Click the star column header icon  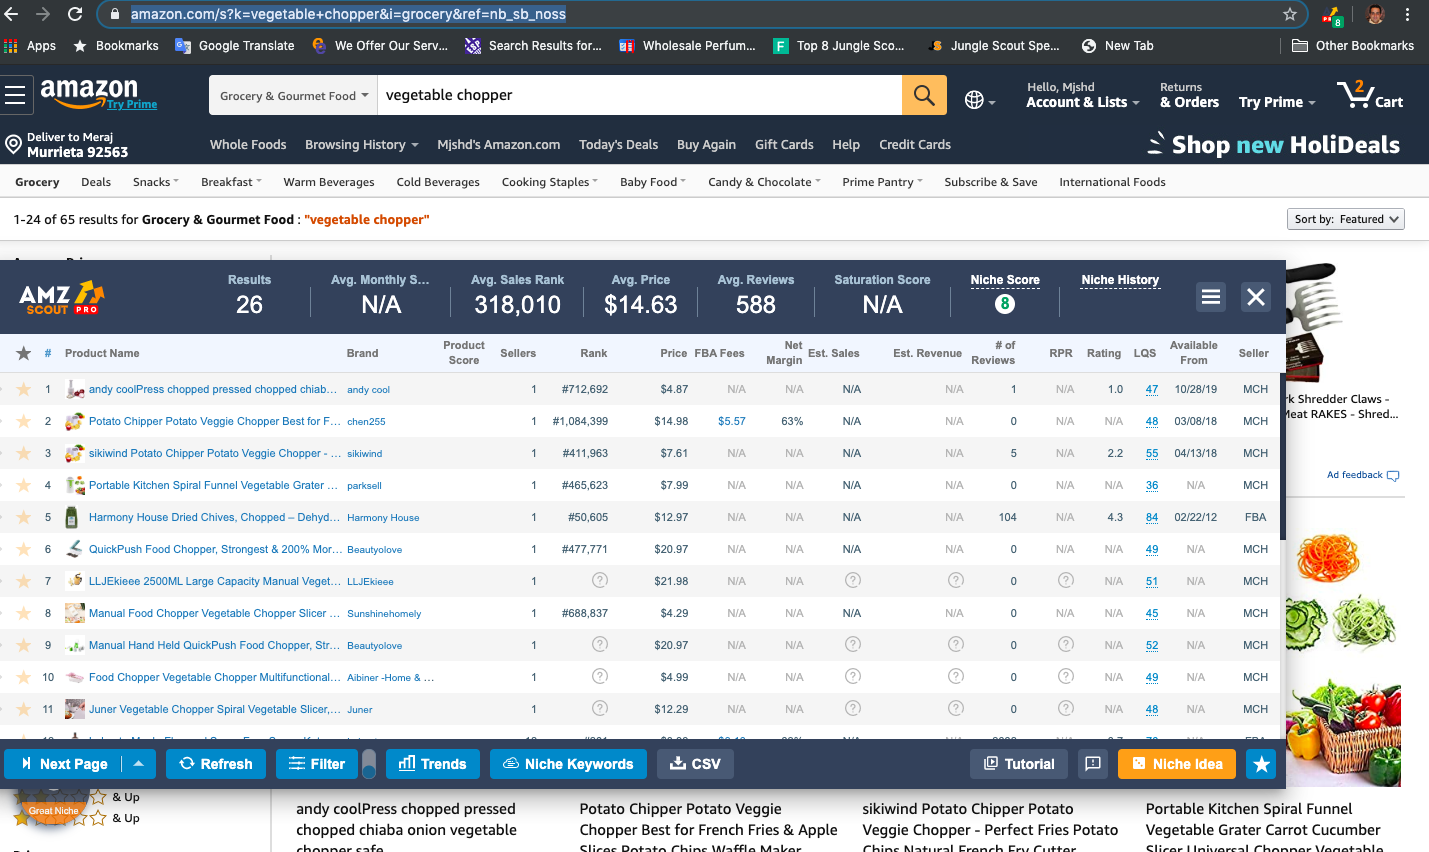click(x=23, y=353)
